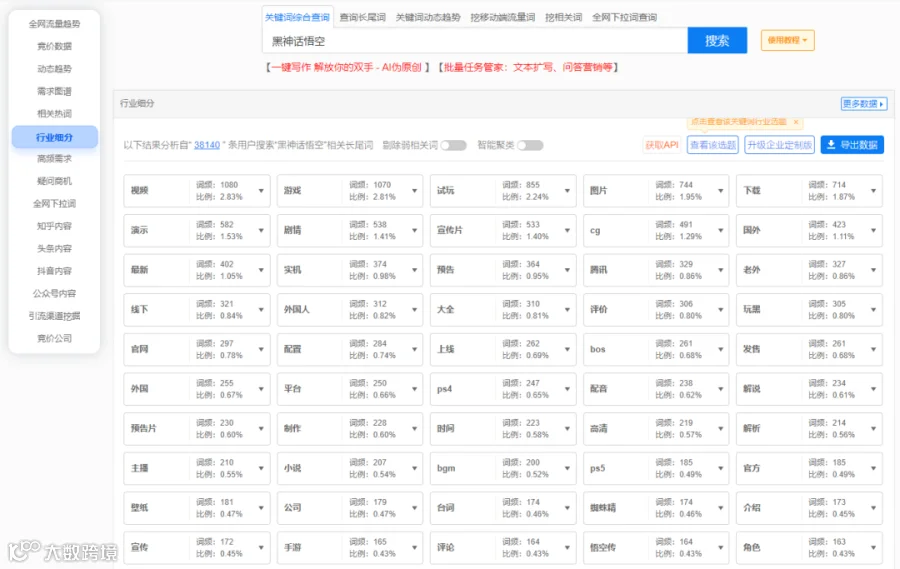View 抖音内容 from the sidebar
This screenshot has width=900, height=569.
pos(55,271)
